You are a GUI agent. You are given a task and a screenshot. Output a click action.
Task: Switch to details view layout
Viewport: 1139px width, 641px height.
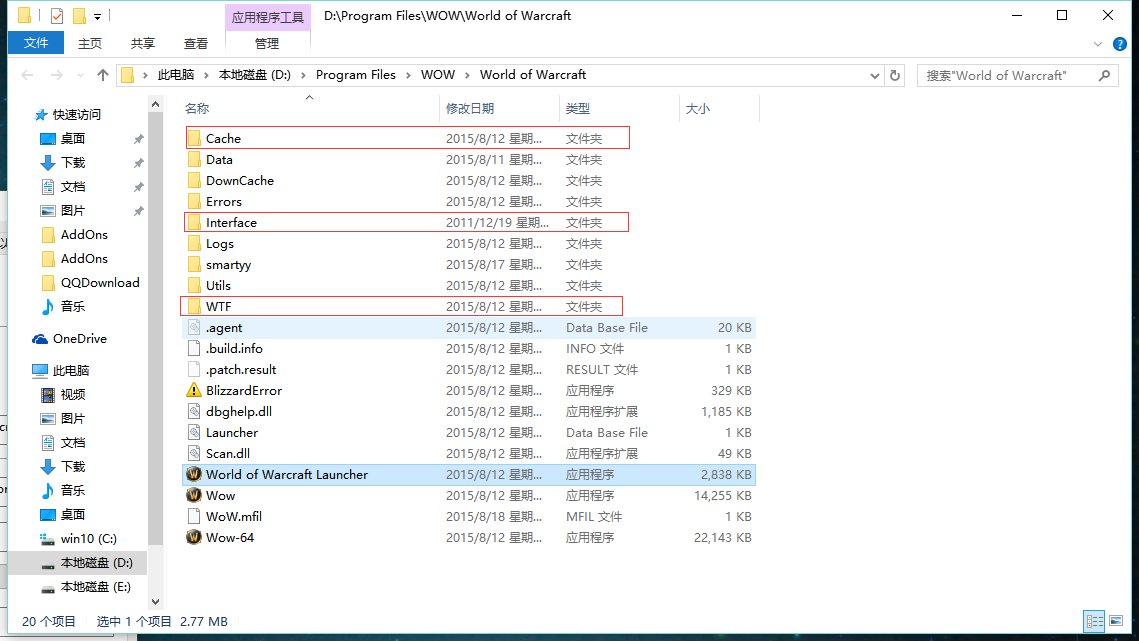pos(1095,621)
